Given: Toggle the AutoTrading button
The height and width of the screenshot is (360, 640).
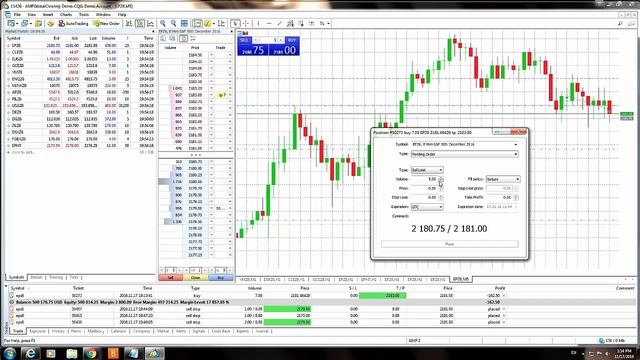Looking at the screenshot, I should tap(73, 24).
